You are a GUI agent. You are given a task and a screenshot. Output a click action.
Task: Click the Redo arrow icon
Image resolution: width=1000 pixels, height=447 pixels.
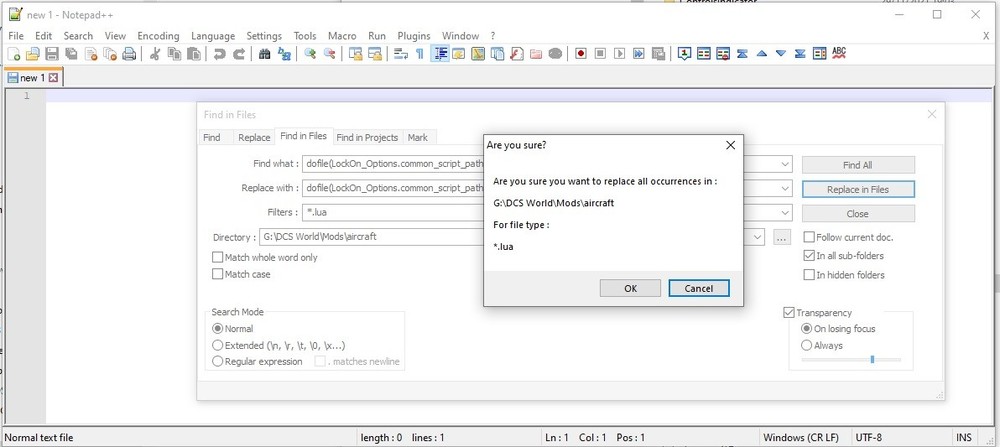click(x=239, y=54)
